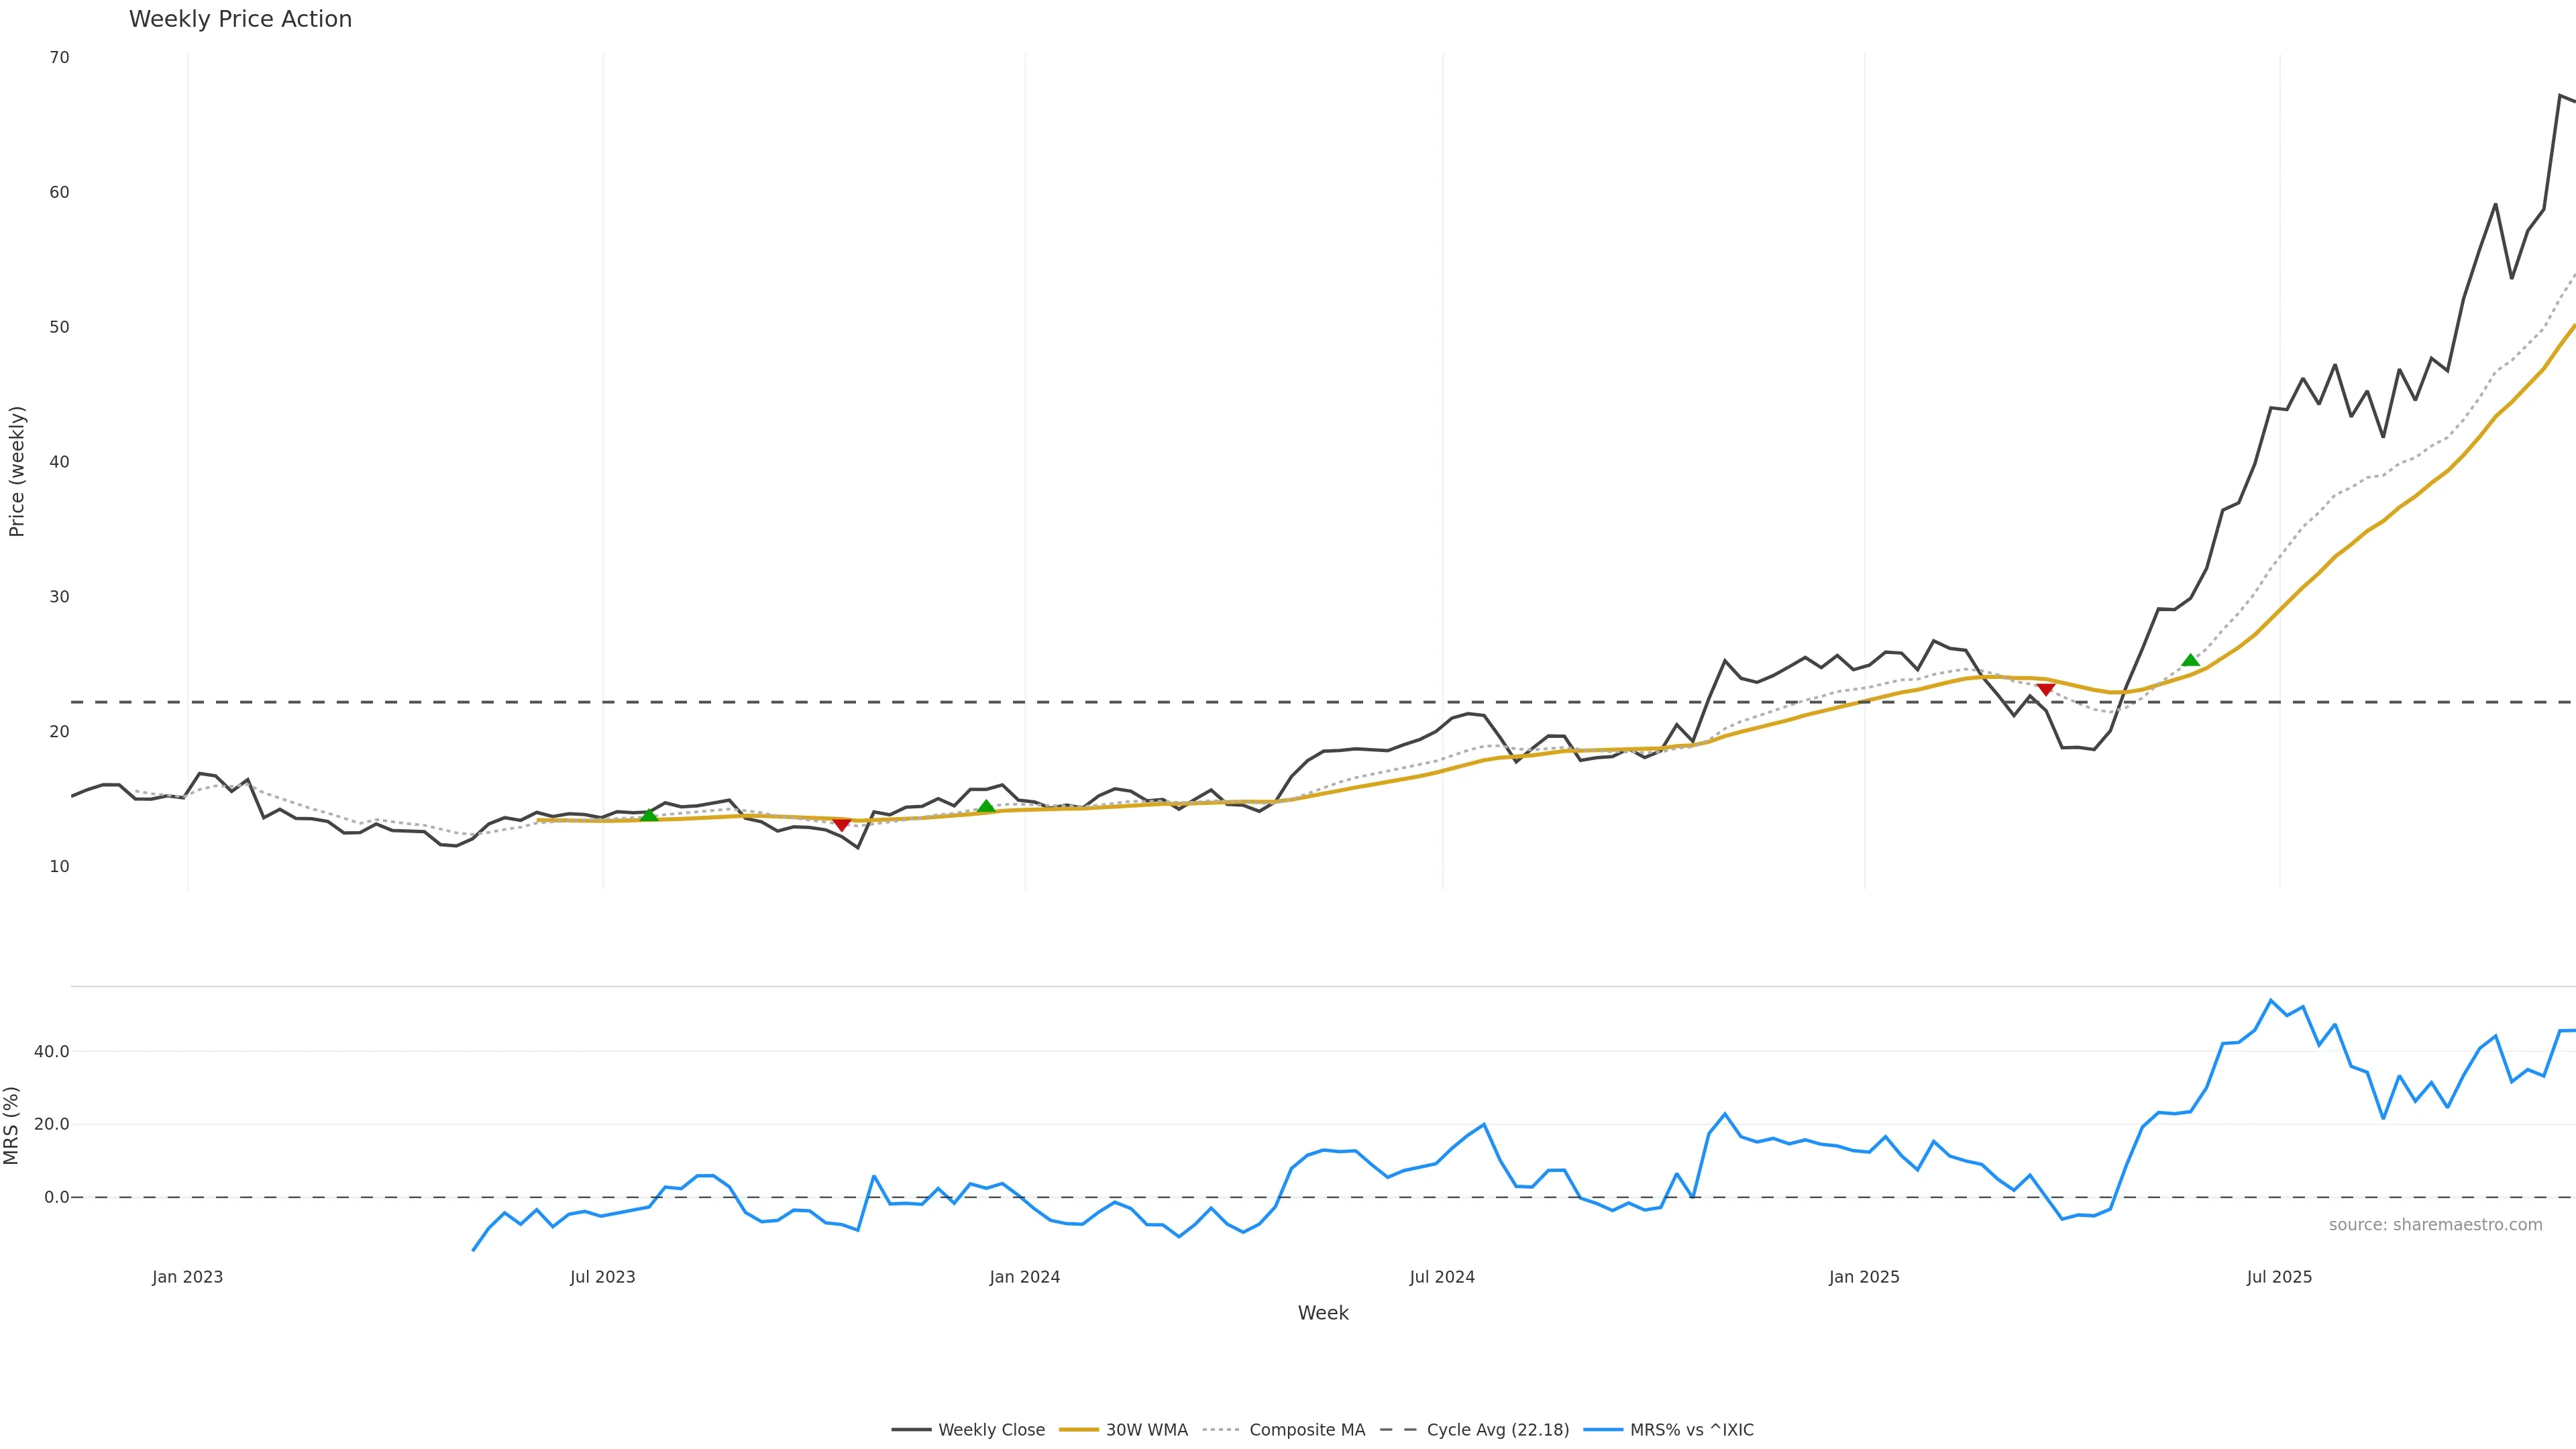Hide the 30W WMA legend series
Viewport: 2576px width, 1449px height.
coord(1124,1430)
